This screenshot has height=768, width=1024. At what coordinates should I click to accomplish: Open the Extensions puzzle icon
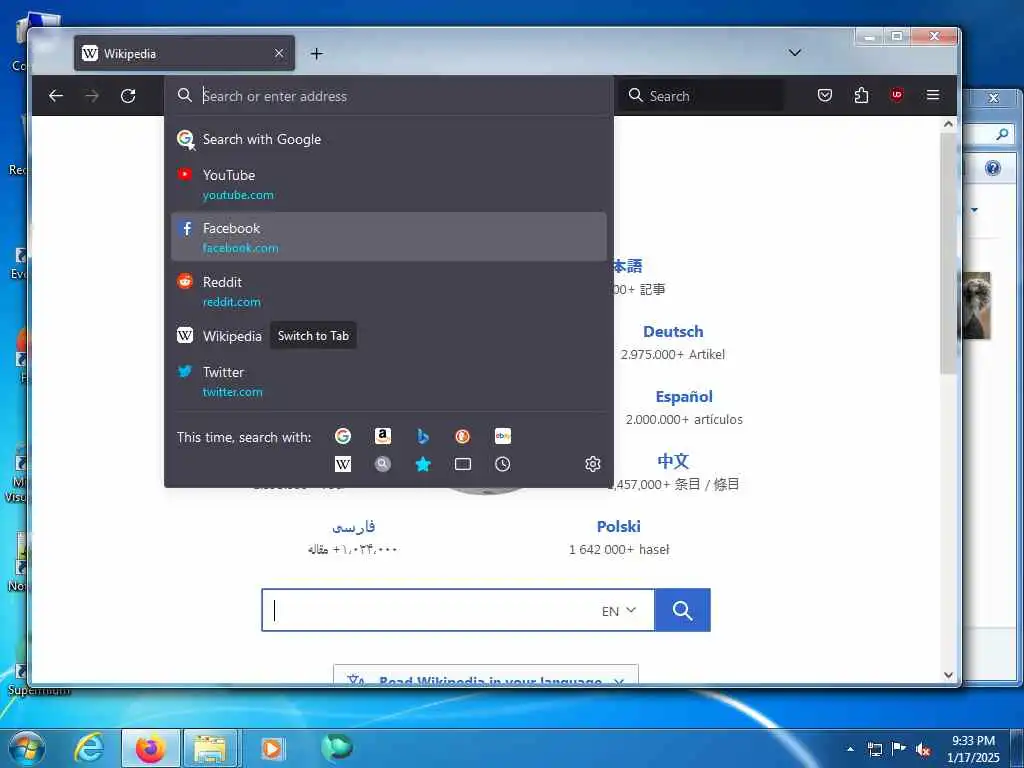coord(861,95)
